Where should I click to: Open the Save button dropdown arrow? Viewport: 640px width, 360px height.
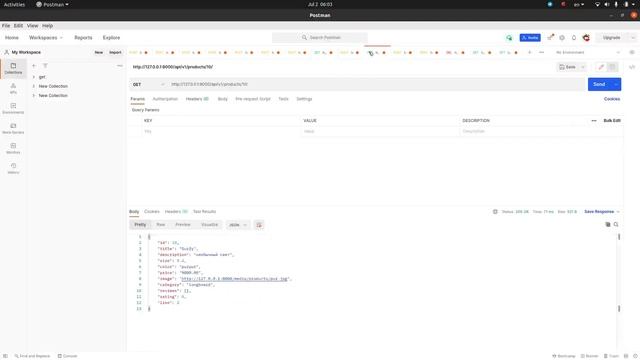[x=583, y=67]
